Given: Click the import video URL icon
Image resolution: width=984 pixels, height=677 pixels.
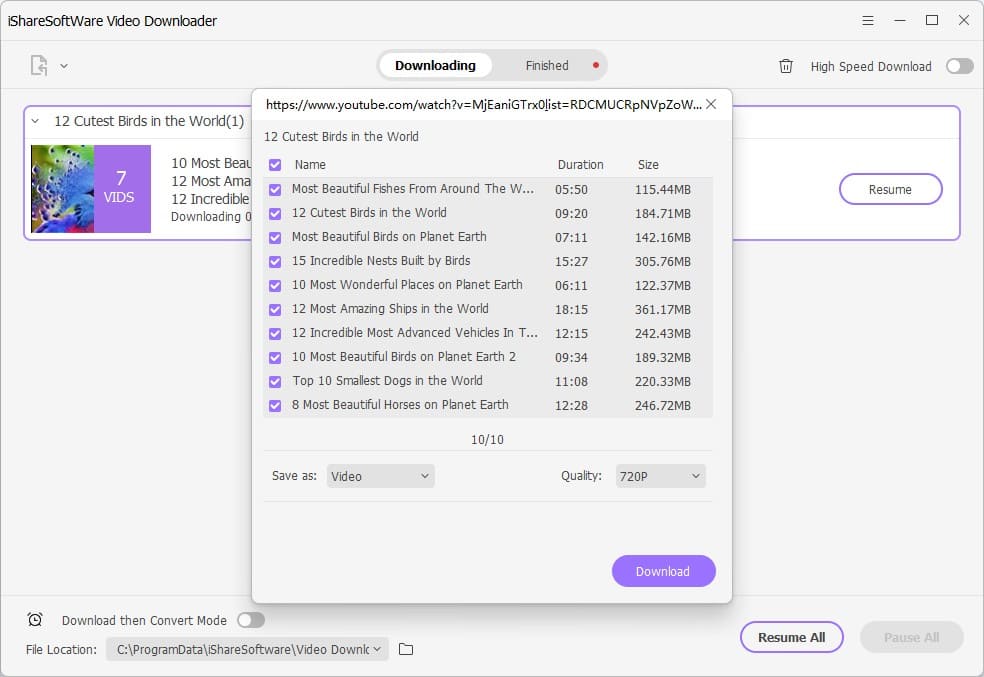Looking at the screenshot, I should coord(37,64).
